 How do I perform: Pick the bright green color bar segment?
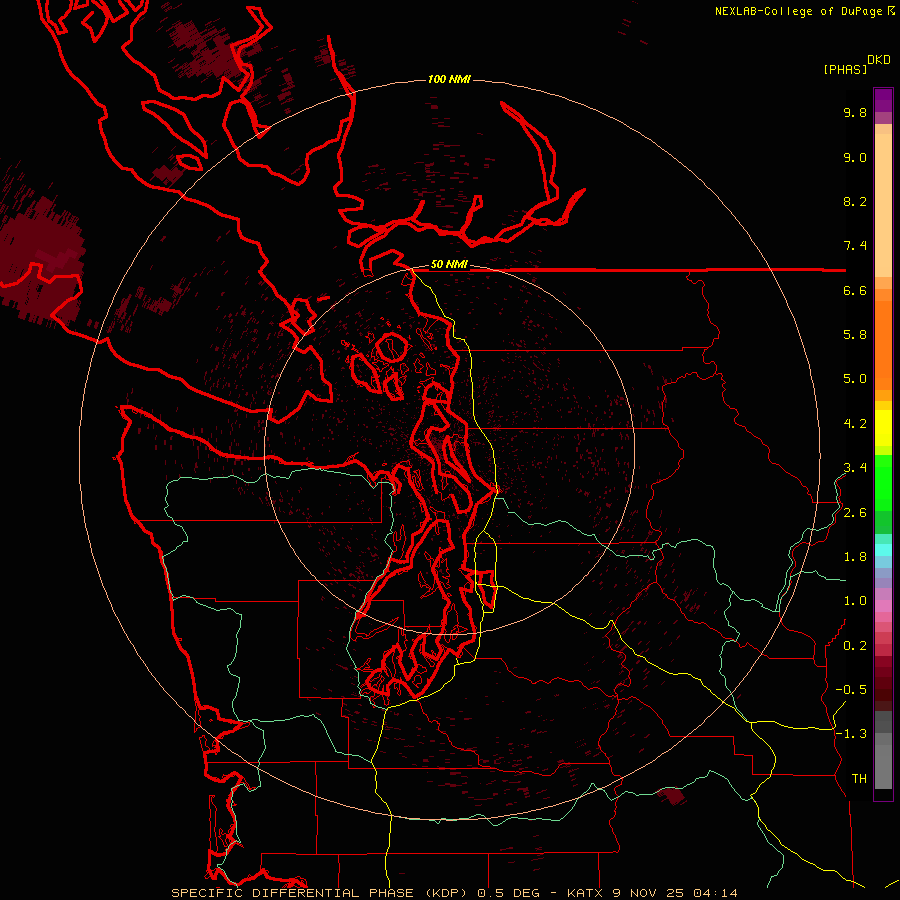[x=883, y=481]
